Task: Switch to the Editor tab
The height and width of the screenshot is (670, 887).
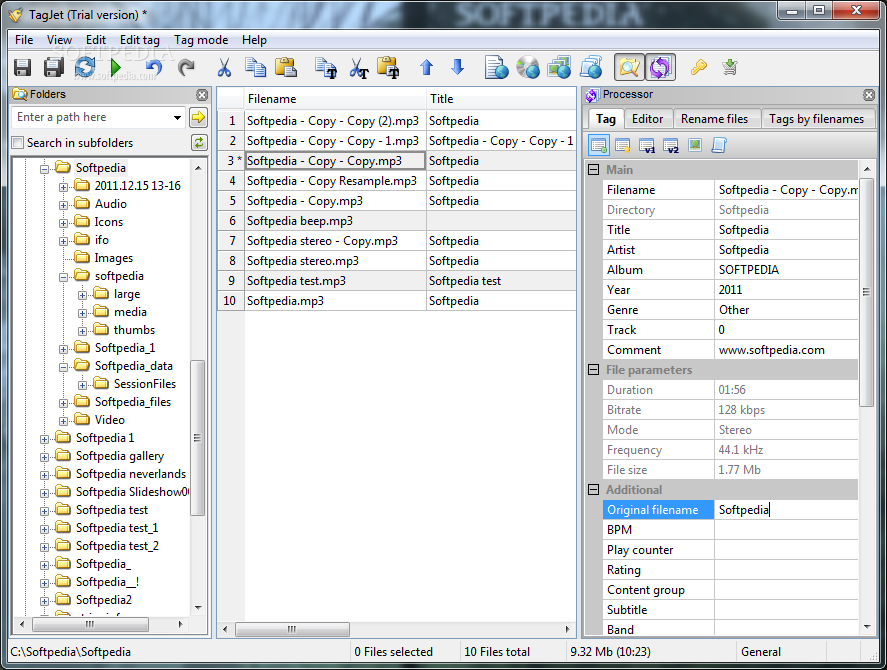Action: pos(647,119)
